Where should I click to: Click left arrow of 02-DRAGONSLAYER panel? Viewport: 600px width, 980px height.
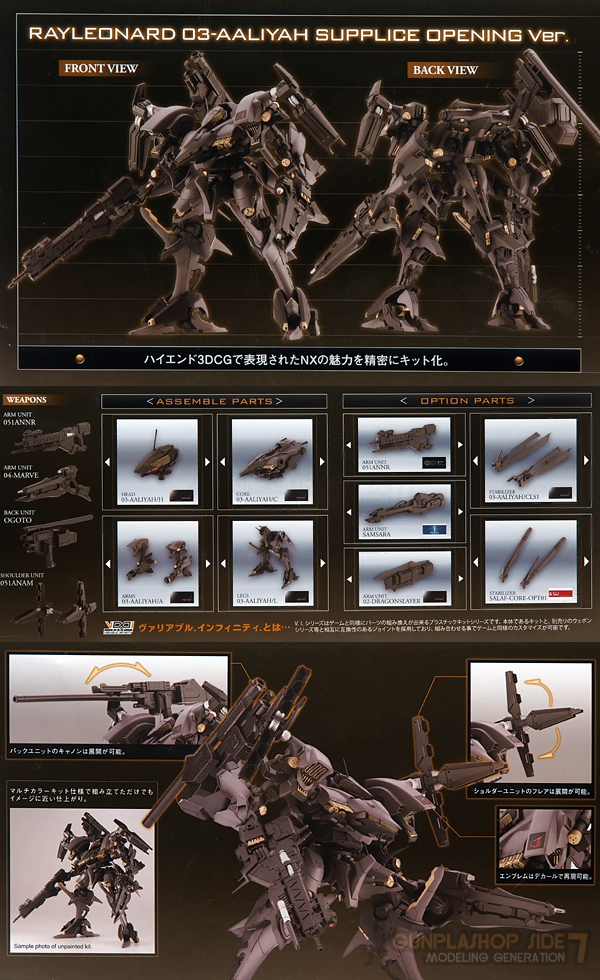349,579
